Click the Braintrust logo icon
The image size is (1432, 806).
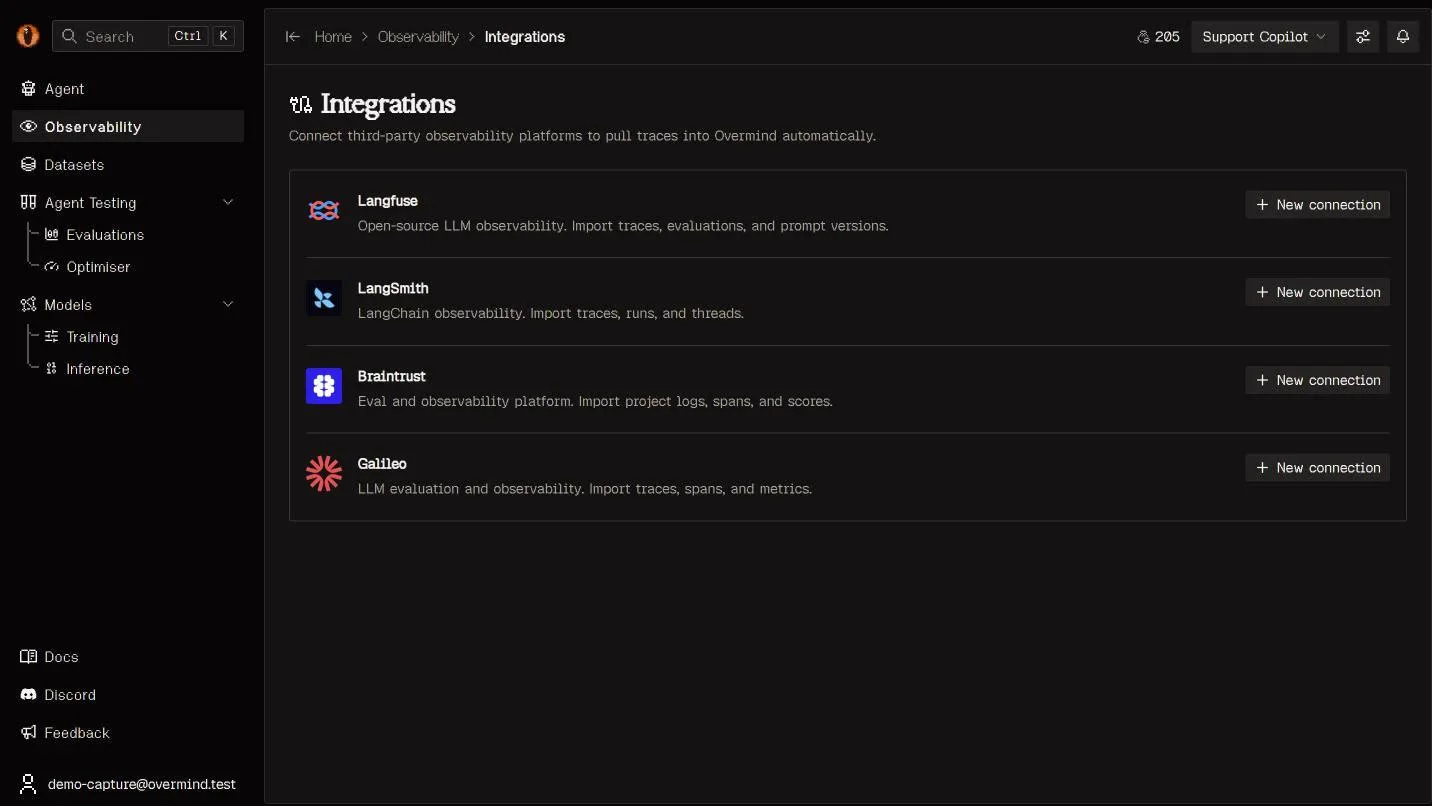pyautogui.click(x=324, y=386)
